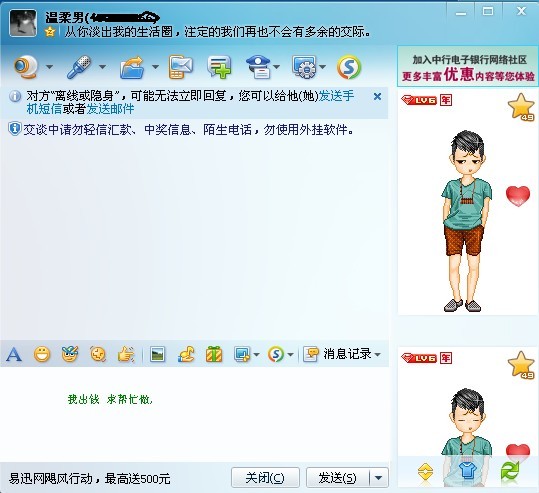Open contact's avatar photo in header

[x=23, y=23]
